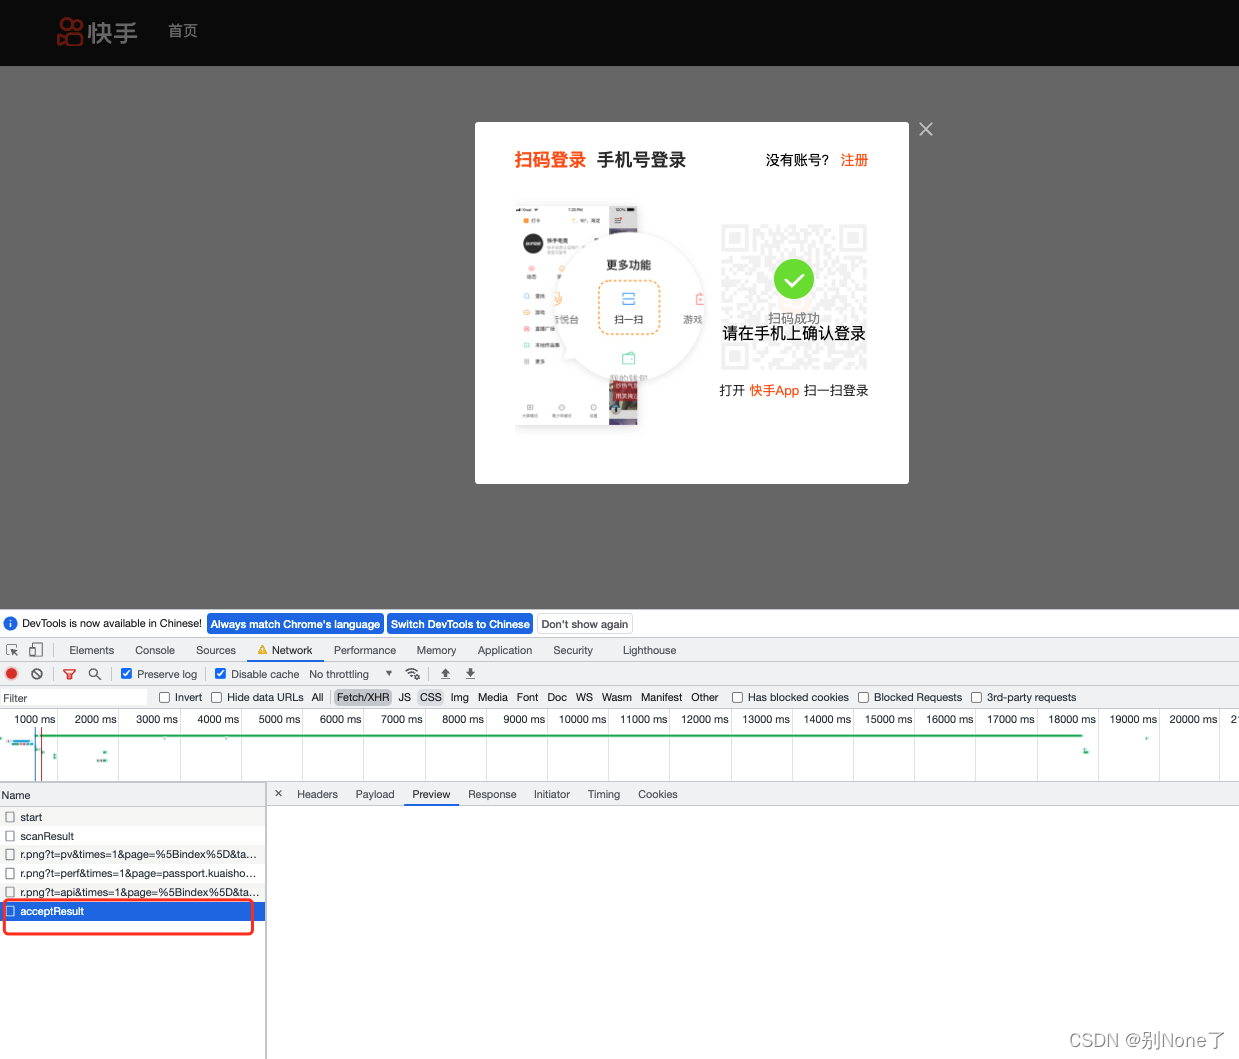Enable the 3rd-party requests checkbox
This screenshot has height=1059, width=1239.
977,698
